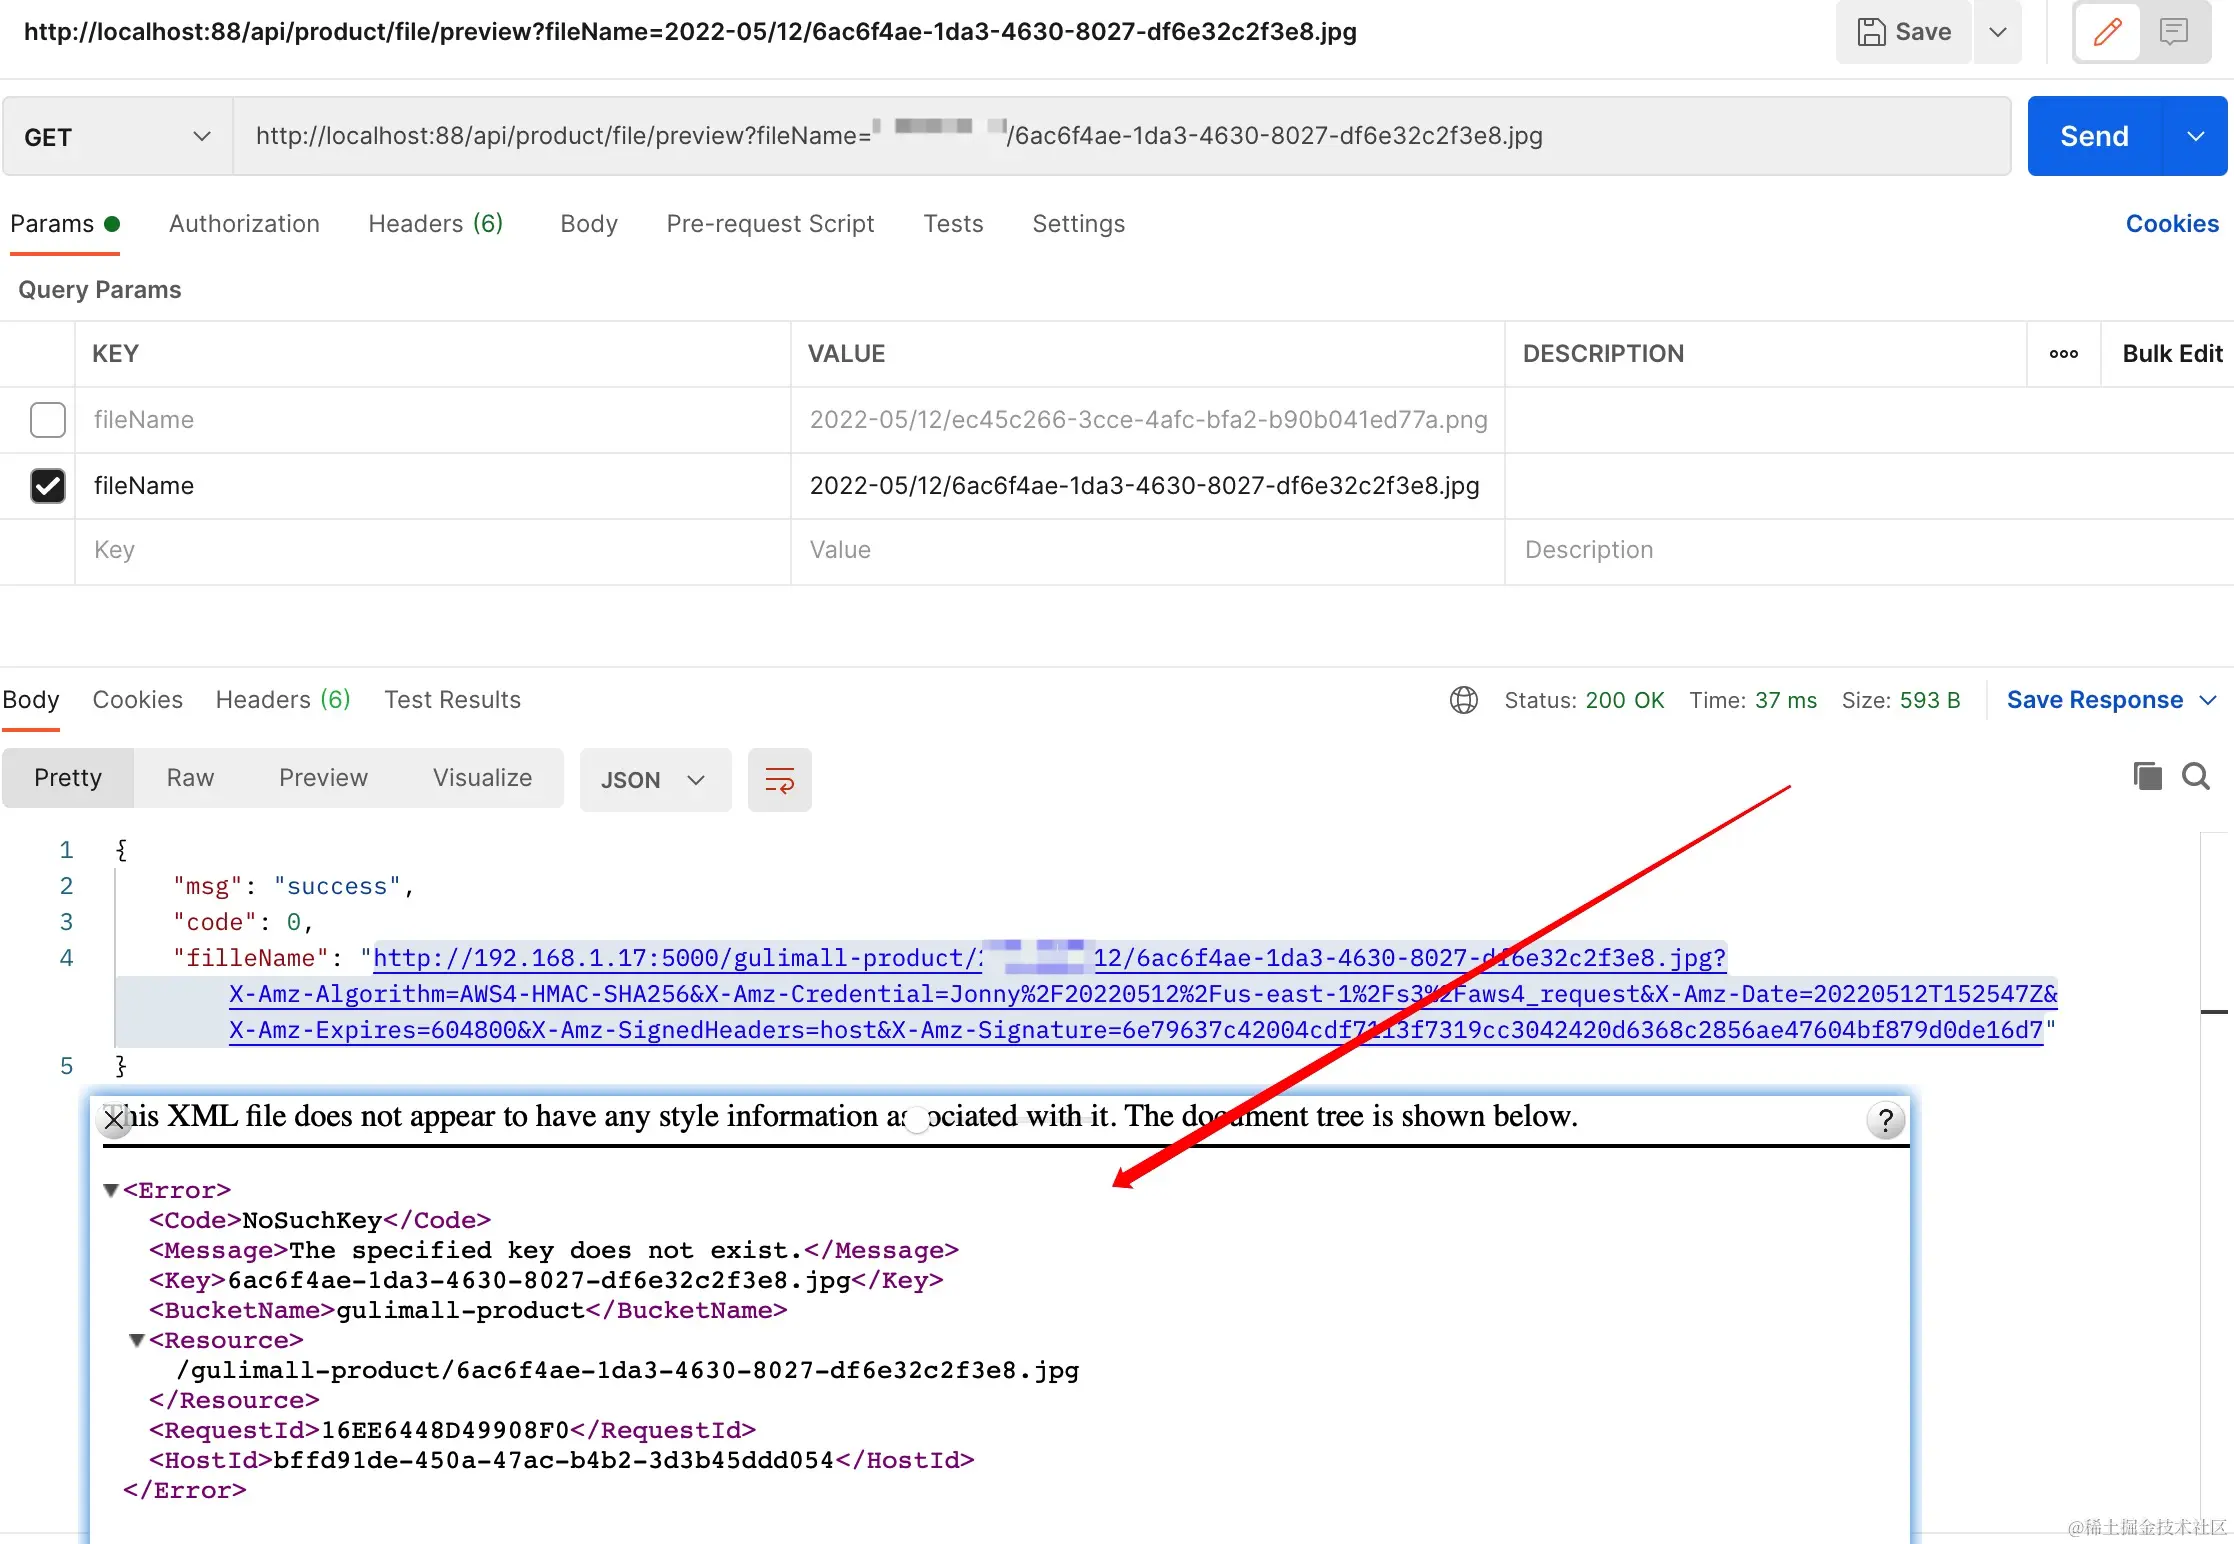This screenshot has height=1544, width=2234.
Task: Open the JSON format dropdown
Action: (x=654, y=780)
